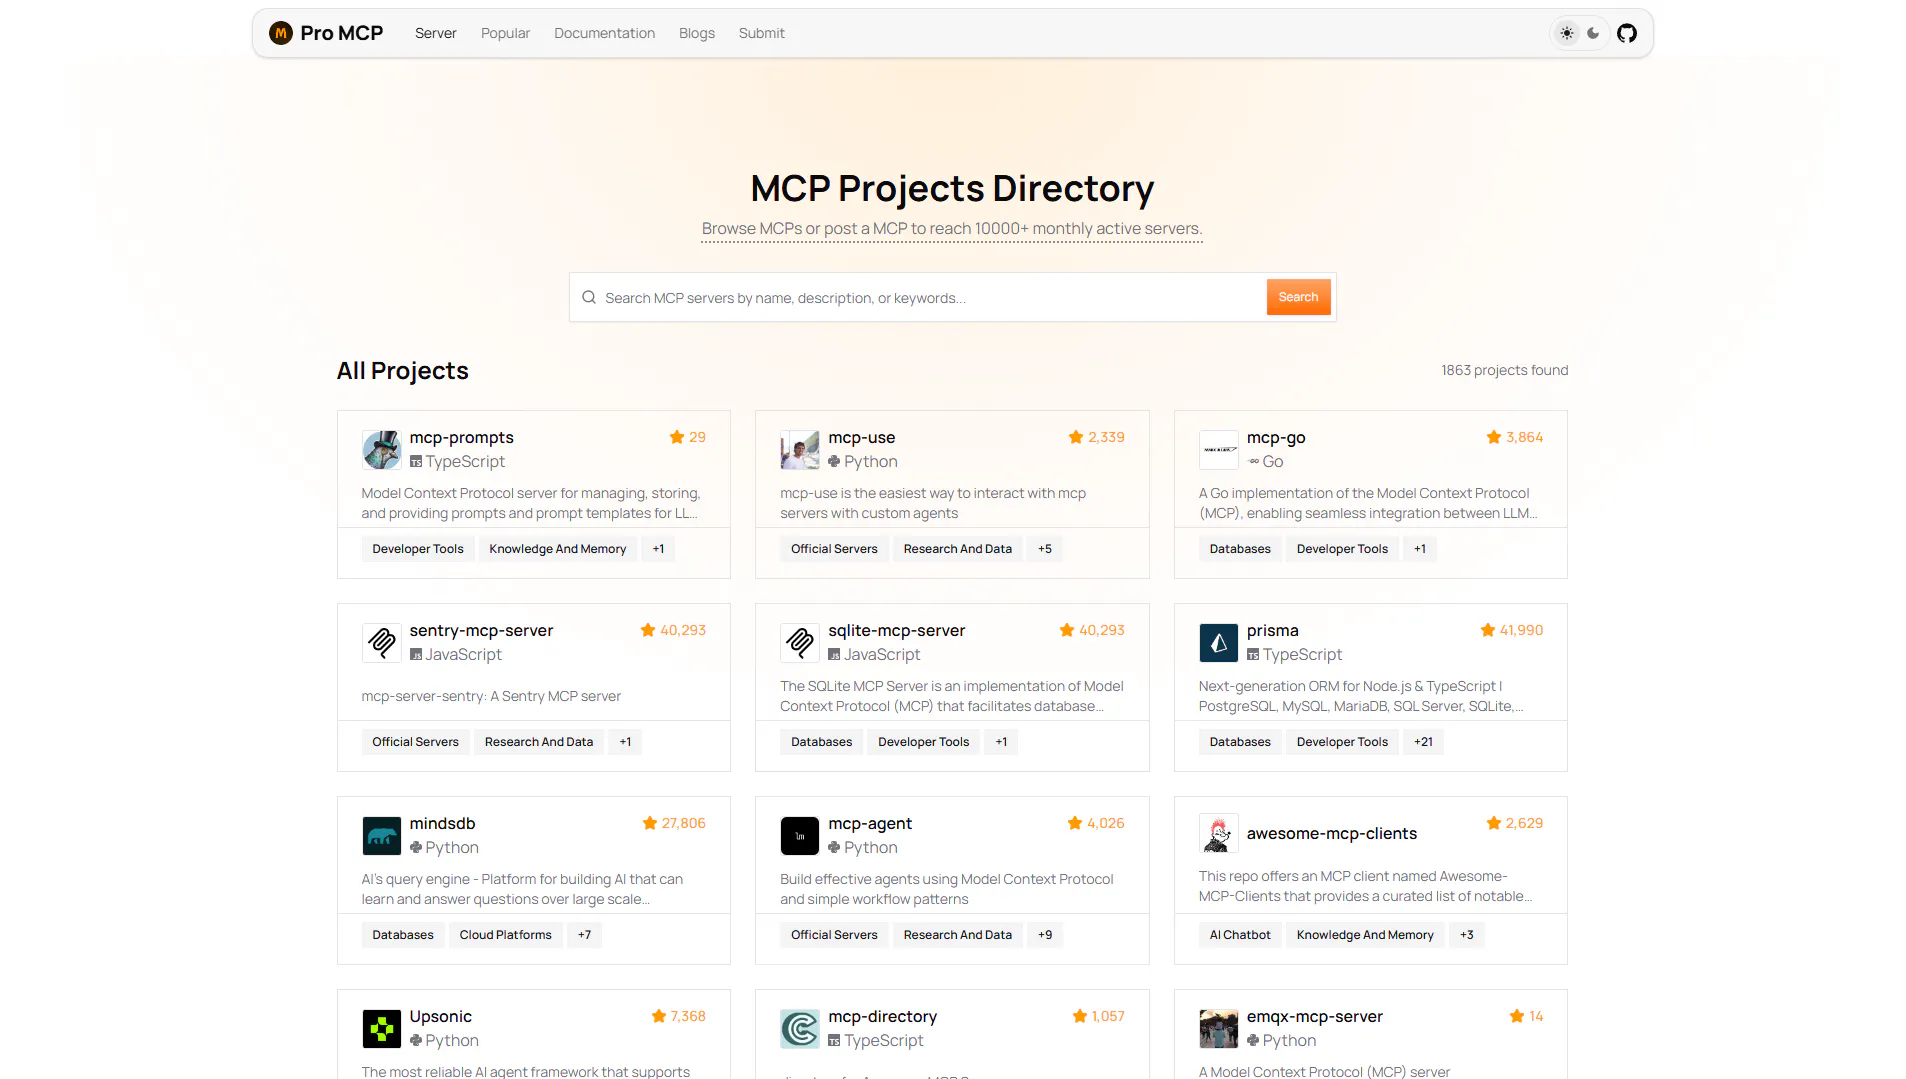Open the mcp-use avatar thumbnail
This screenshot has width=1906, height=1079.
coord(800,450)
